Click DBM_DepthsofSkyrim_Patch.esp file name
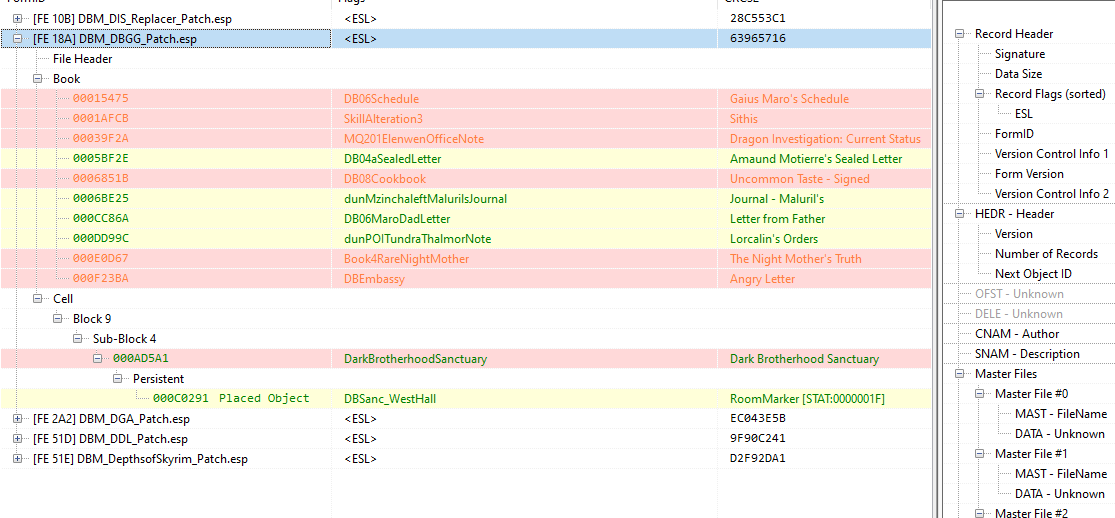The image size is (1115, 518). (140, 459)
